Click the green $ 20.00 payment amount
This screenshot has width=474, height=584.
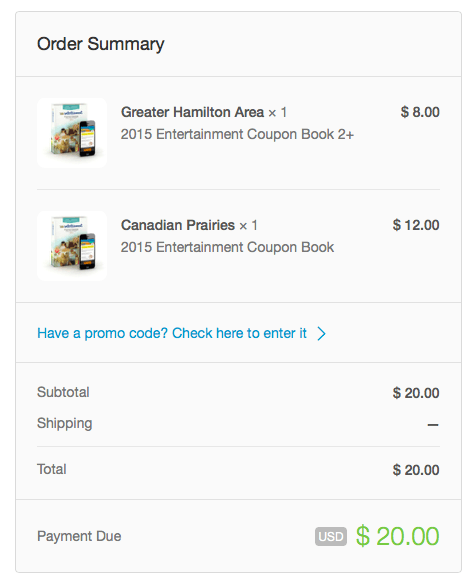tap(398, 536)
